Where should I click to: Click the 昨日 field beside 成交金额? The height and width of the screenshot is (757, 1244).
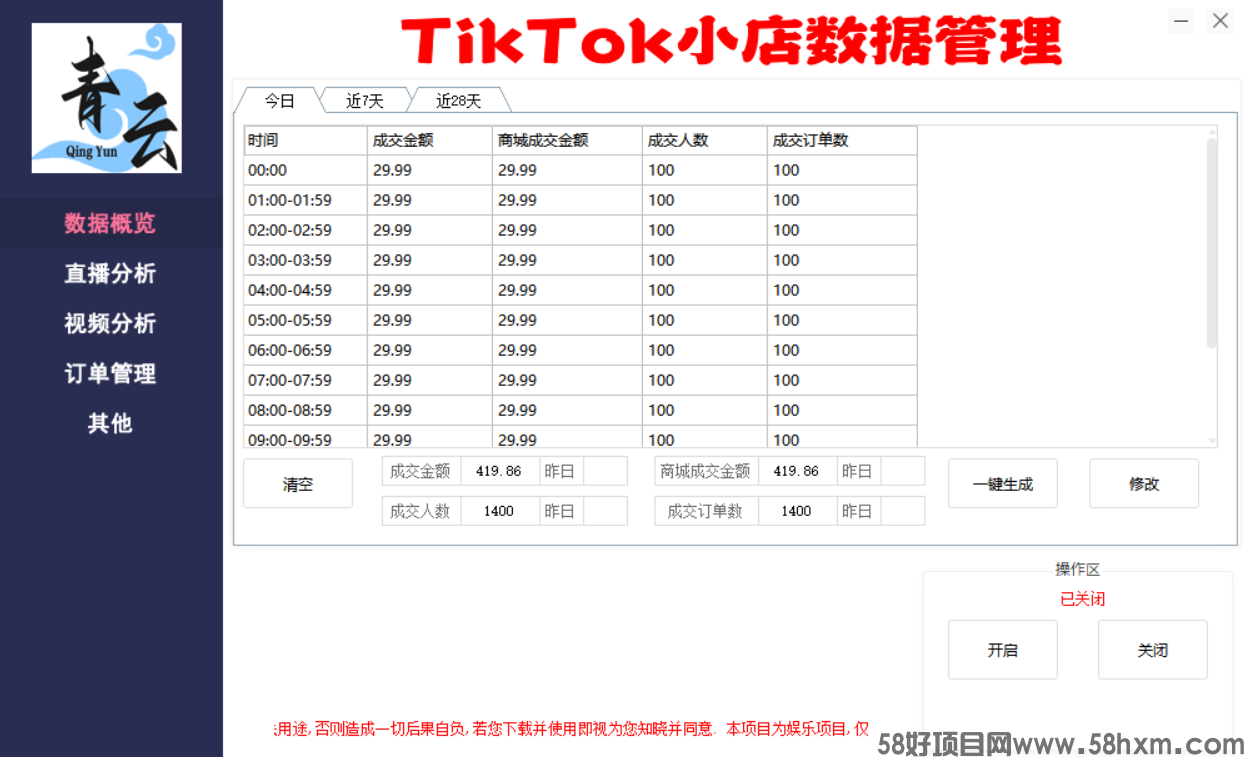tap(605, 471)
